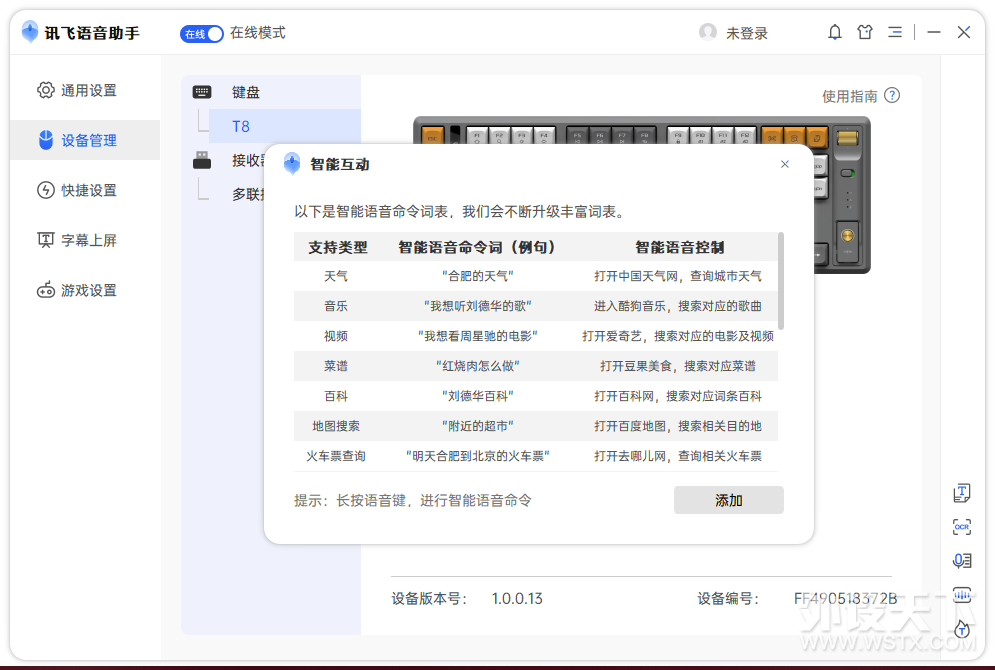Open 游戏设置 in the sidebar
The height and width of the screenshot is (670, 995).
(x=85, y=290)
